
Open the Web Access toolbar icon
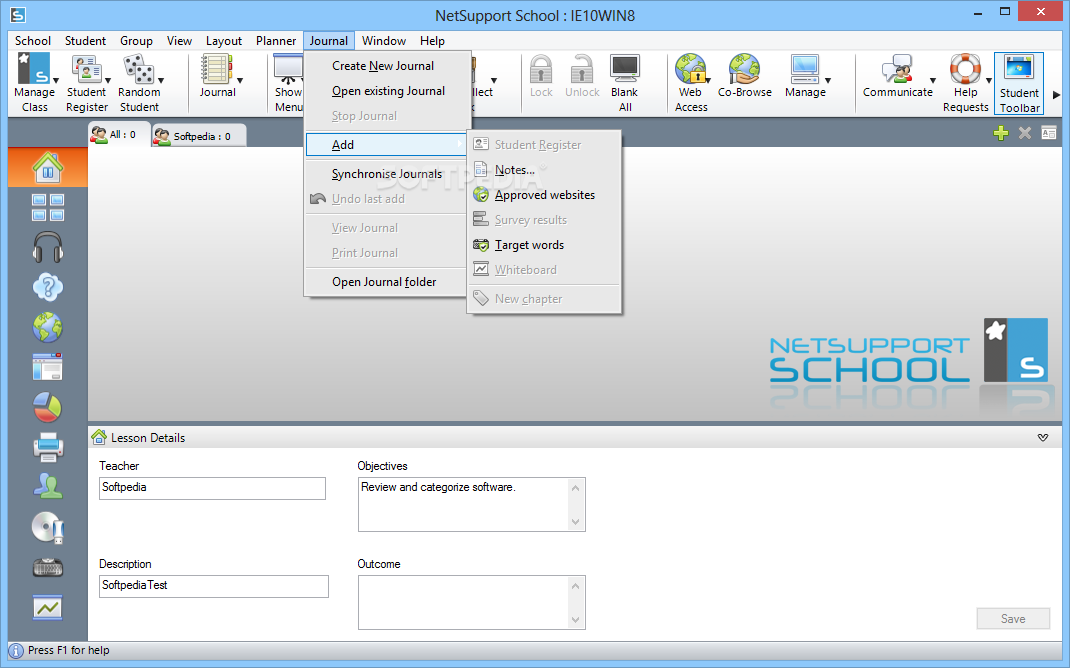(691, 83)
